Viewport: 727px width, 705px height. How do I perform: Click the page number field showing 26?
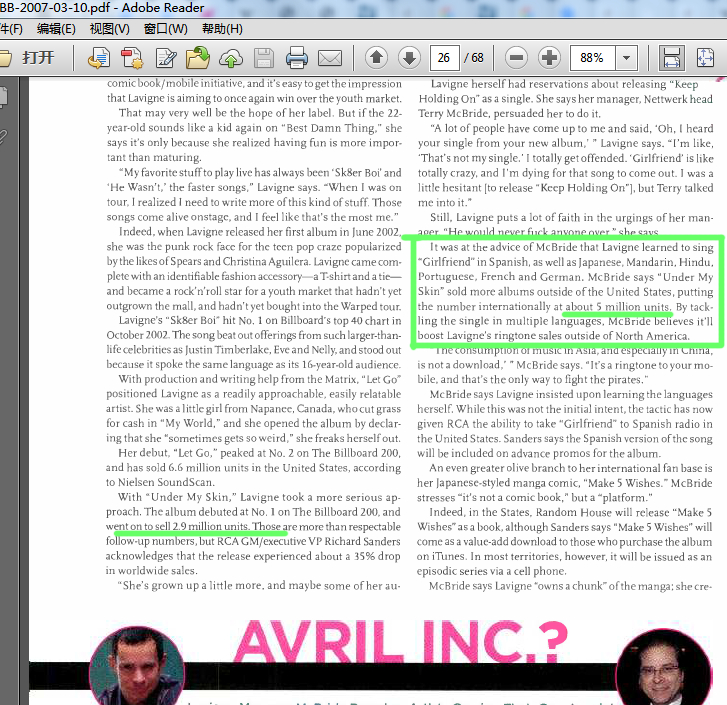coord(444,58)
